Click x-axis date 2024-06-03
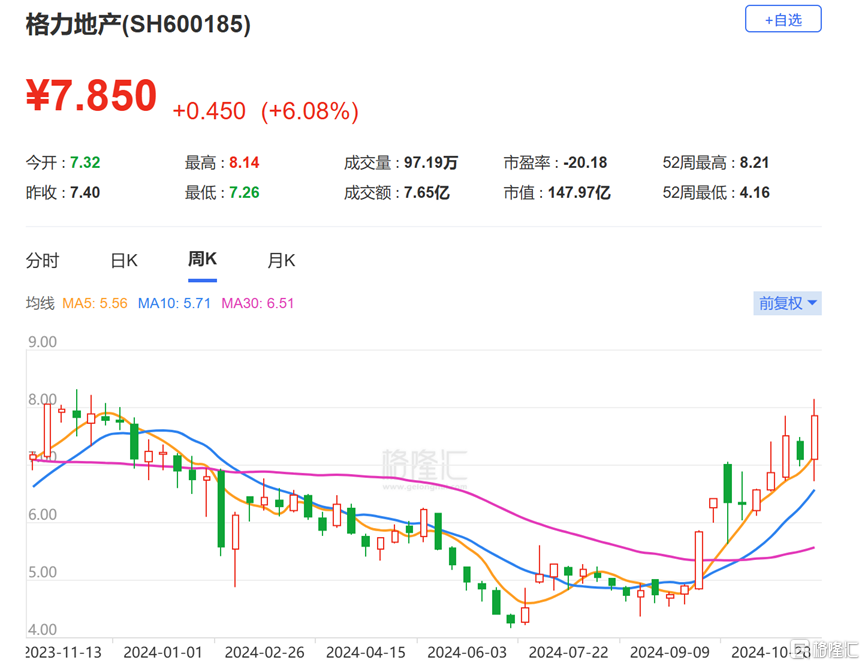This screenshot has height=666, width=865. pyautogui.click(x=467, y=653)
